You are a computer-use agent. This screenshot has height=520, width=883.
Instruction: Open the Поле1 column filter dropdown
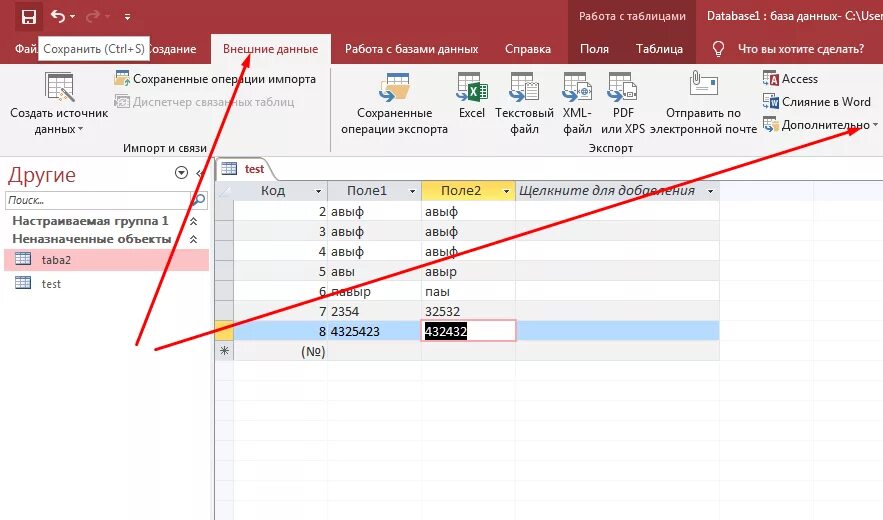coord(412,191)
